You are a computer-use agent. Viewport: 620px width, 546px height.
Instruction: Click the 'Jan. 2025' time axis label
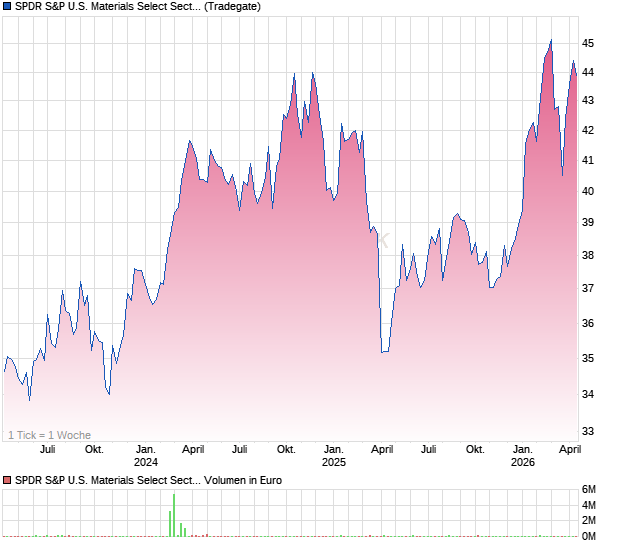point(334,456)
